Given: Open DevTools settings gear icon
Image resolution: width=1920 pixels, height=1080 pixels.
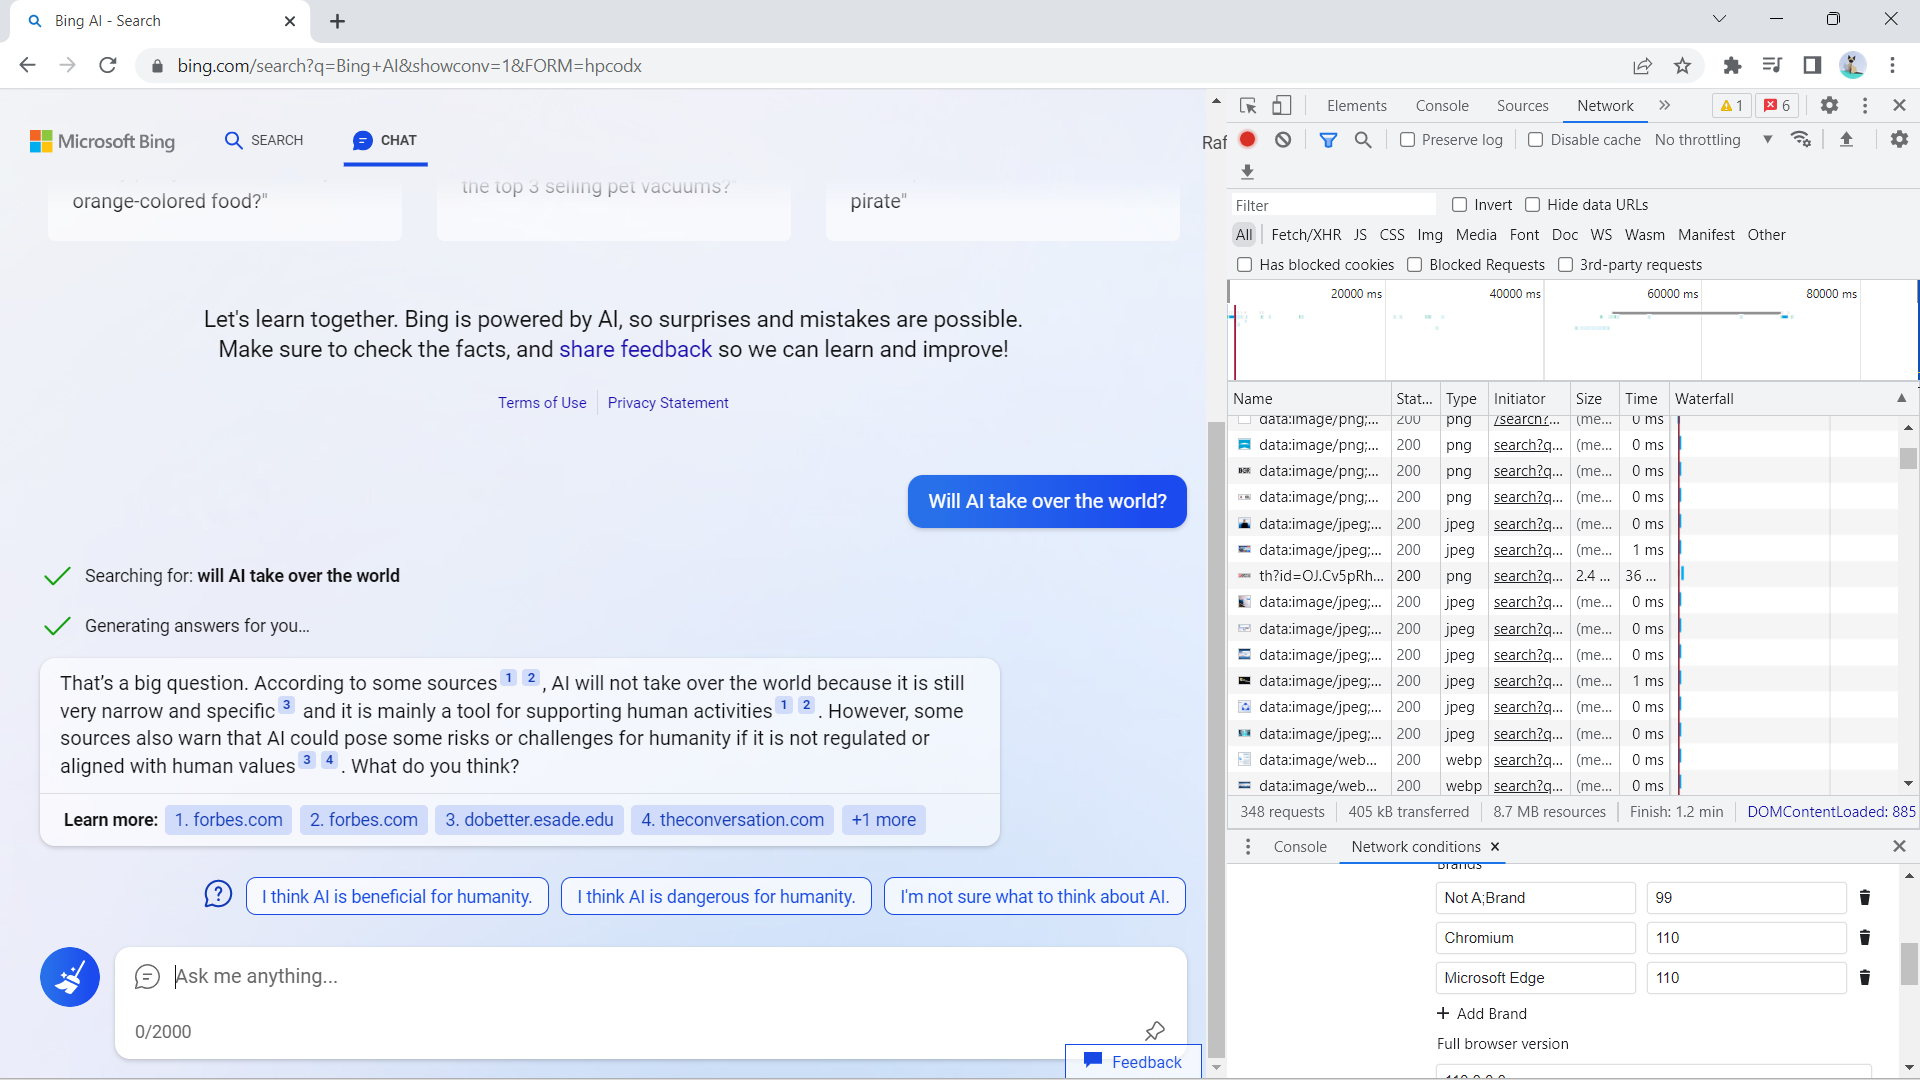Looking at the screenshot, I should (1829, 106).
